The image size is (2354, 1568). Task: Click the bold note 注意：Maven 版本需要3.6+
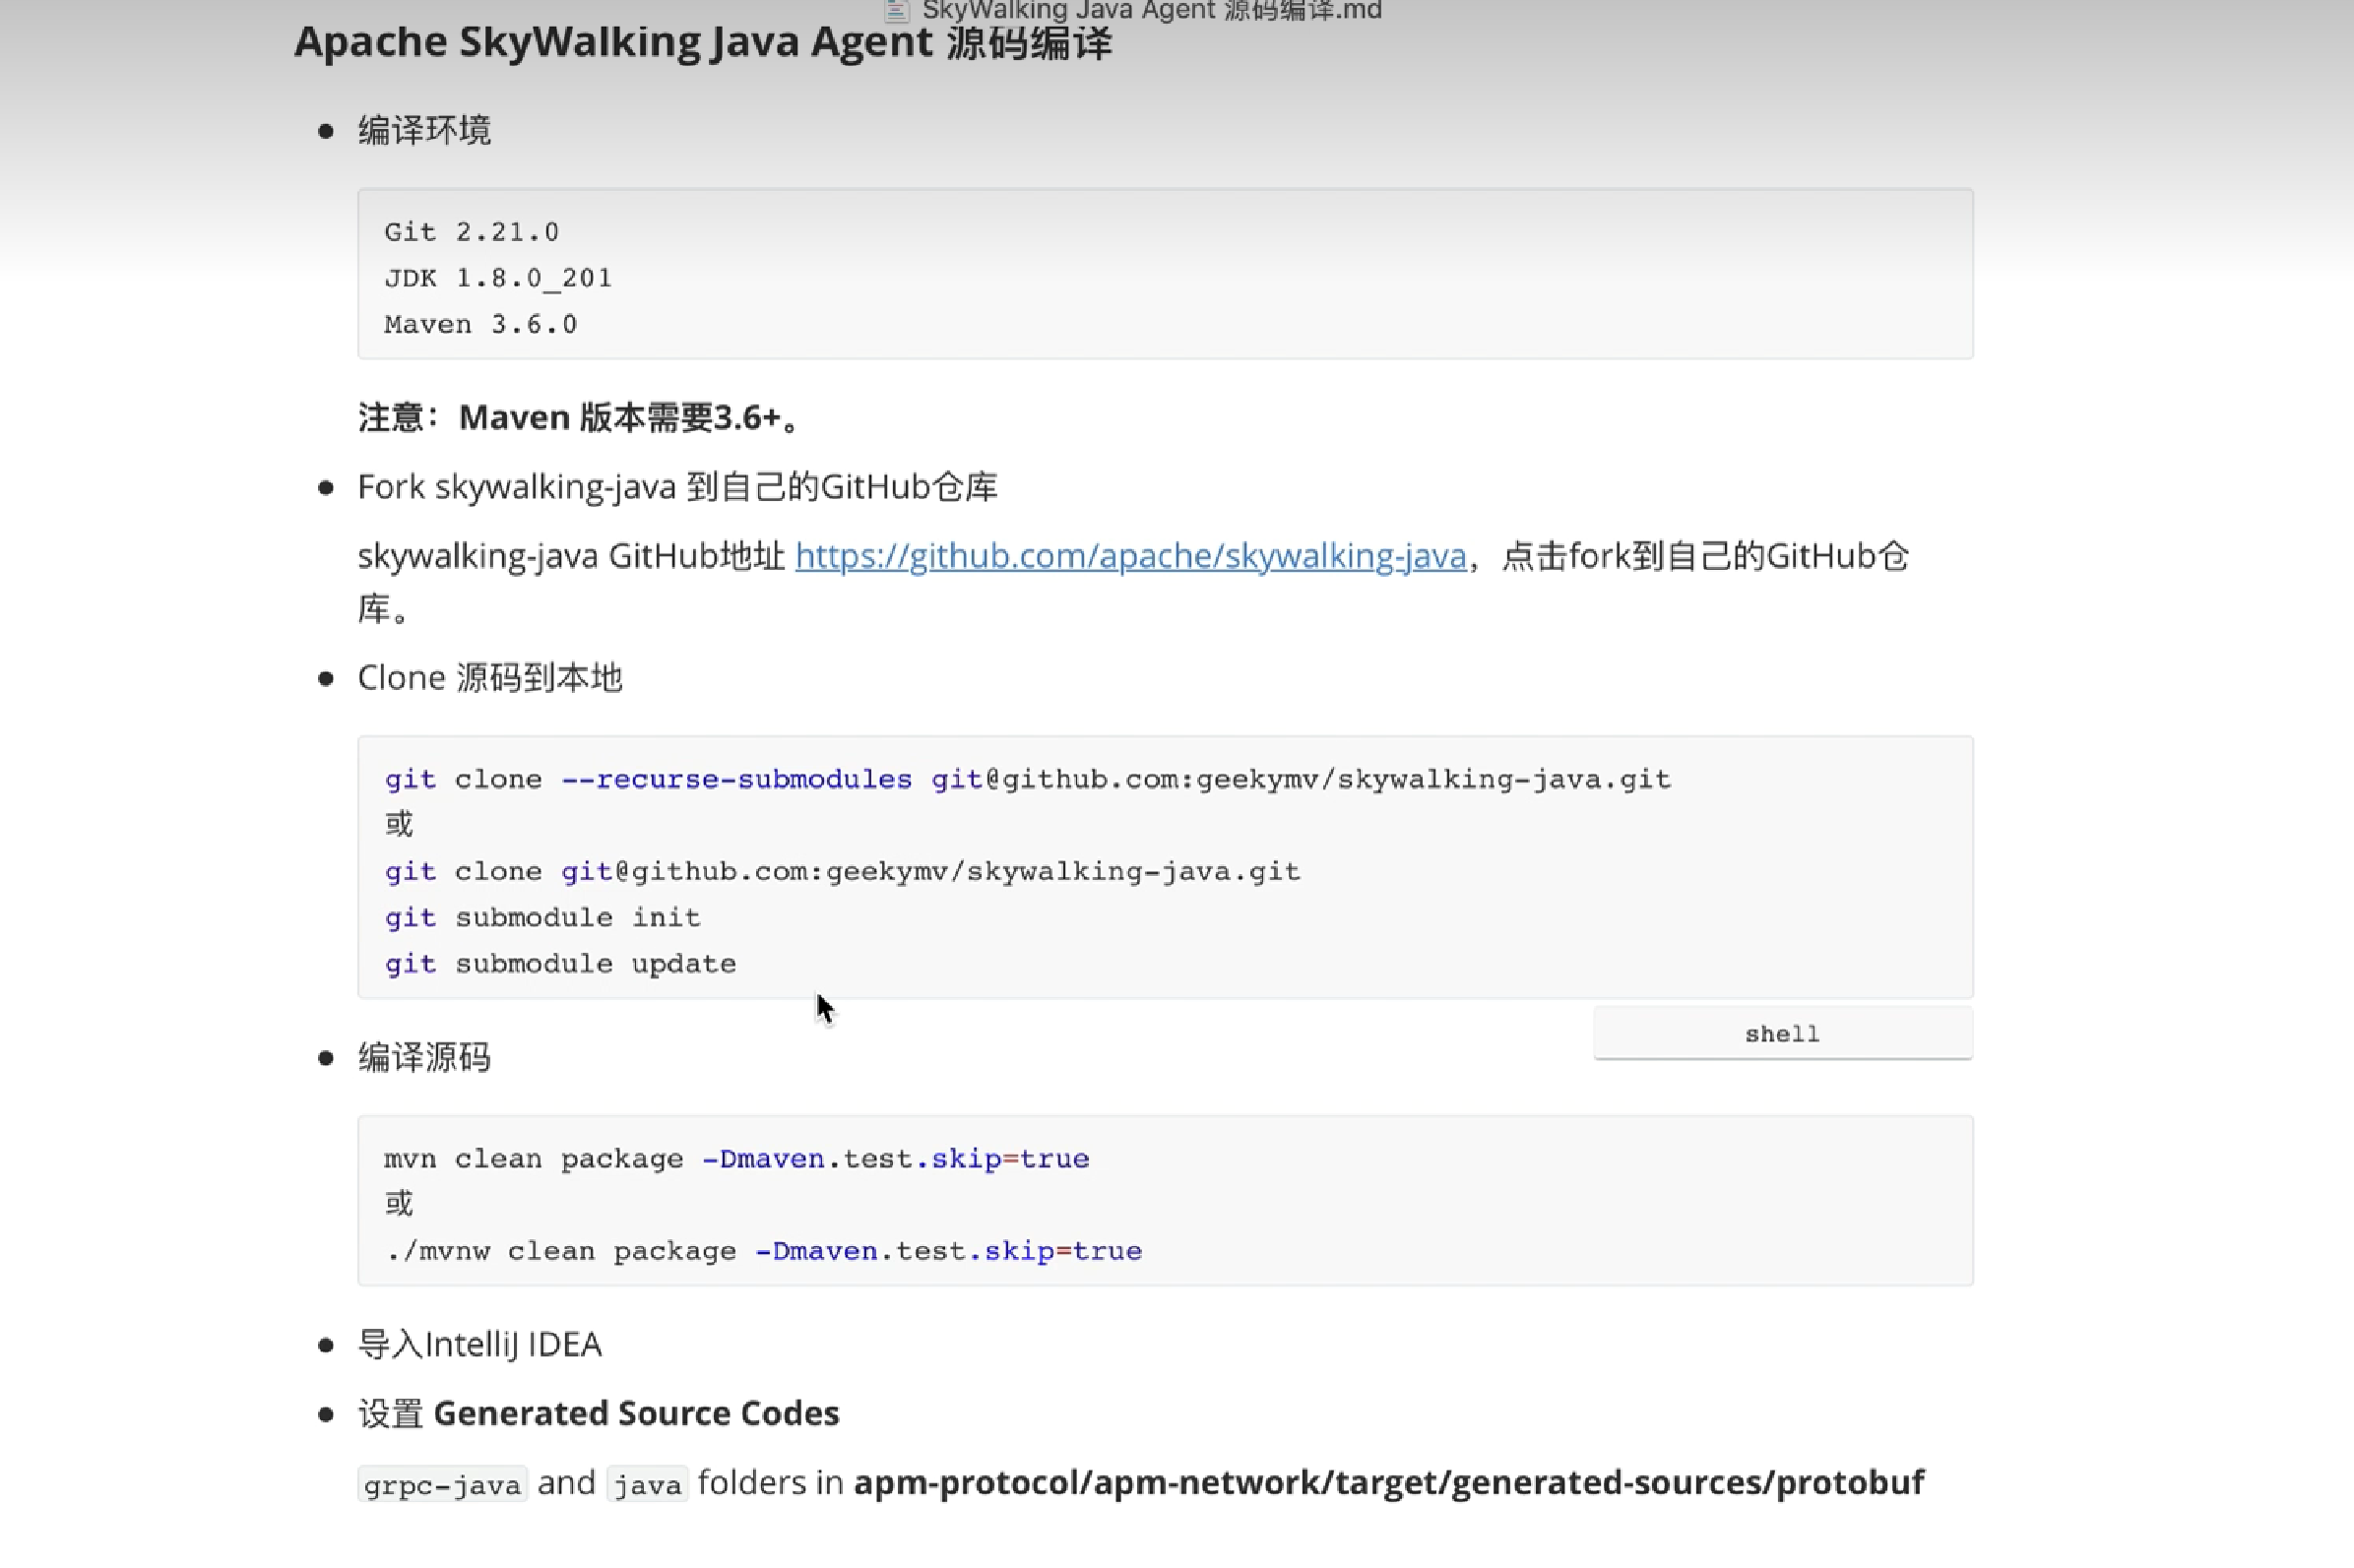click(581, 417)
